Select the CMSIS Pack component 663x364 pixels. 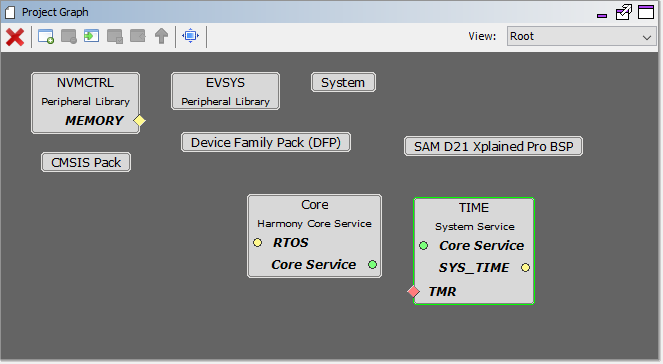pyautogui.click(x=86, y=162)
